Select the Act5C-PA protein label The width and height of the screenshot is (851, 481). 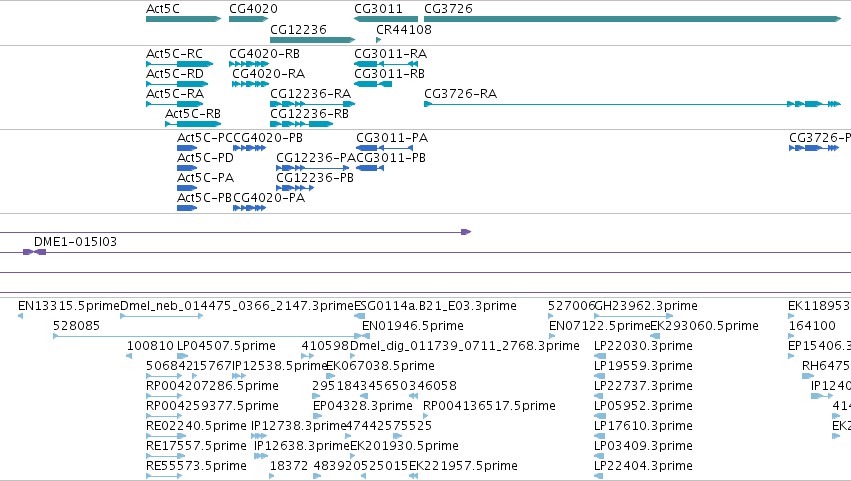point(205,178)
